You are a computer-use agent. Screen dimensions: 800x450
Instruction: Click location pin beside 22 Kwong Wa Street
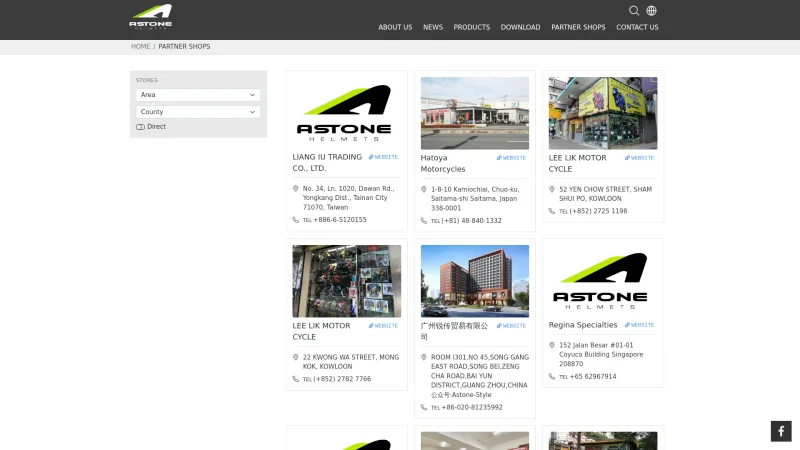295,358
